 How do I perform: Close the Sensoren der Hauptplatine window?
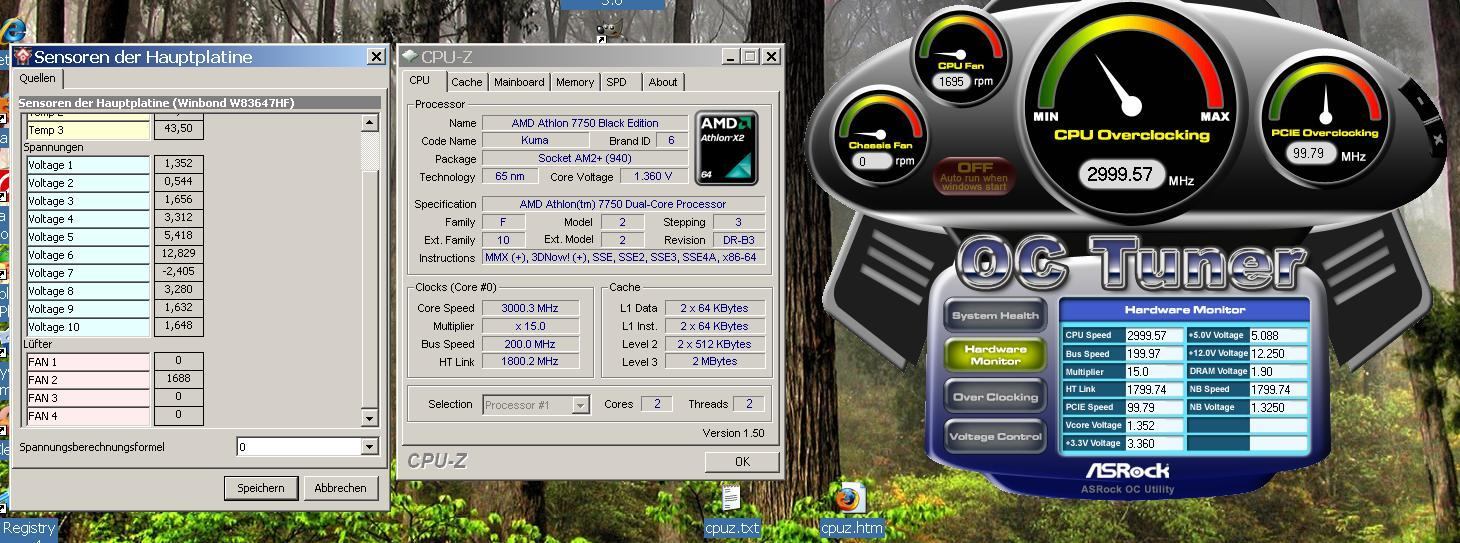376,57
